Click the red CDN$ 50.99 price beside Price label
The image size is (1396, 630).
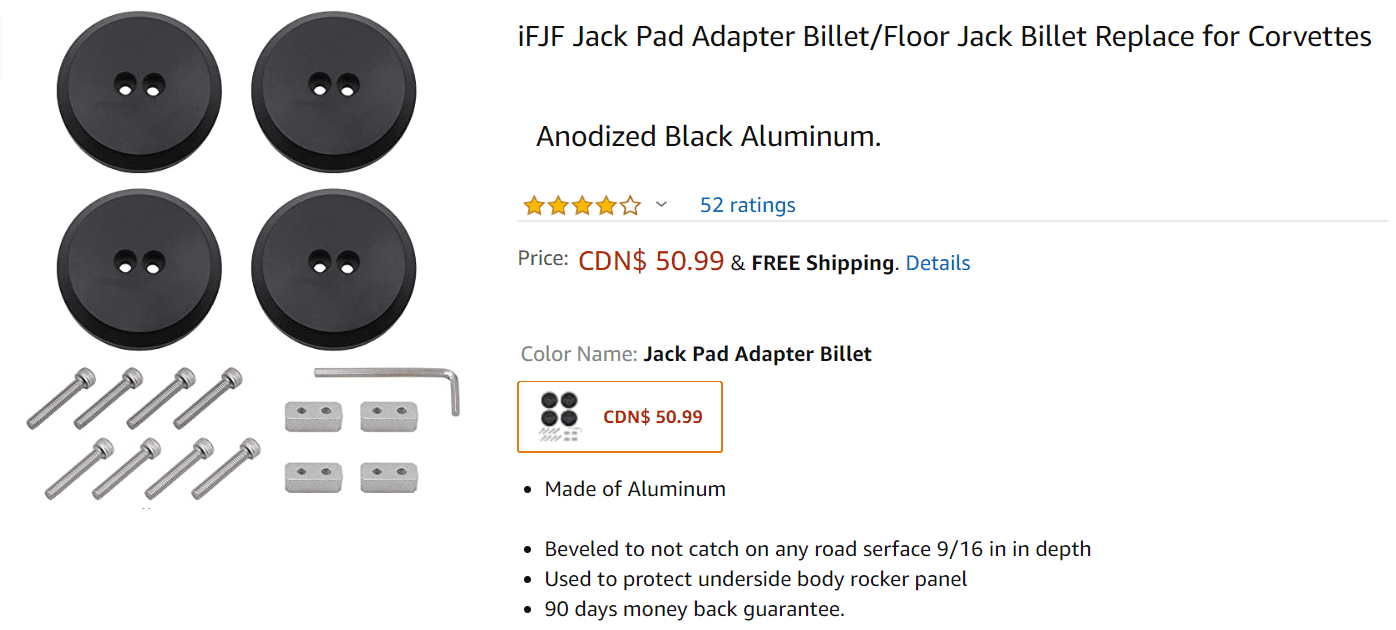click(651, 262)
